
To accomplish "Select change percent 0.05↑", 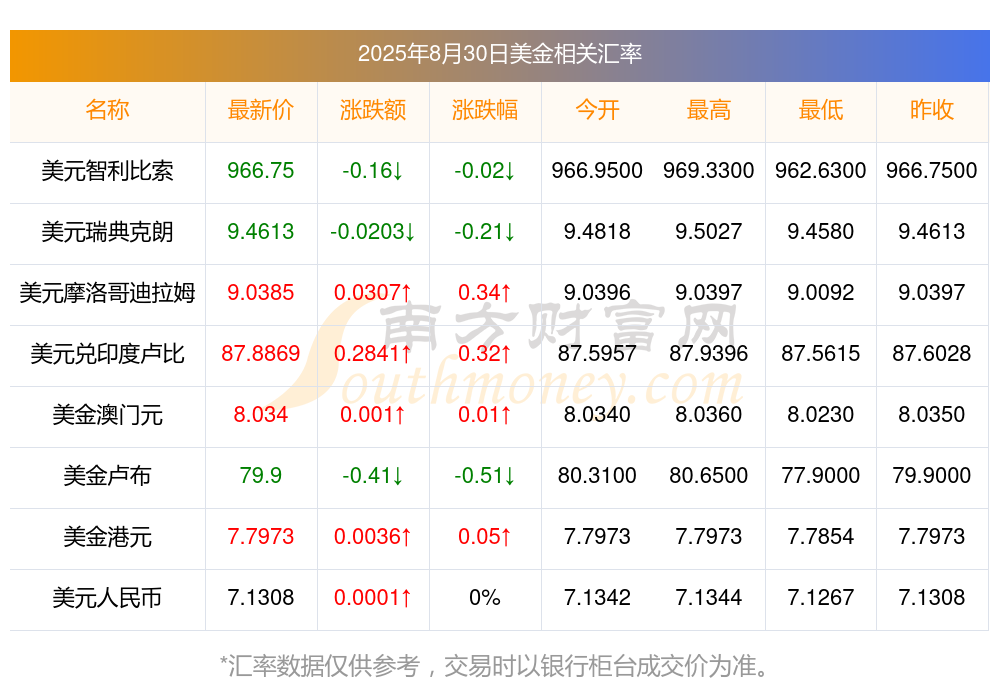I will pos(485,537).
